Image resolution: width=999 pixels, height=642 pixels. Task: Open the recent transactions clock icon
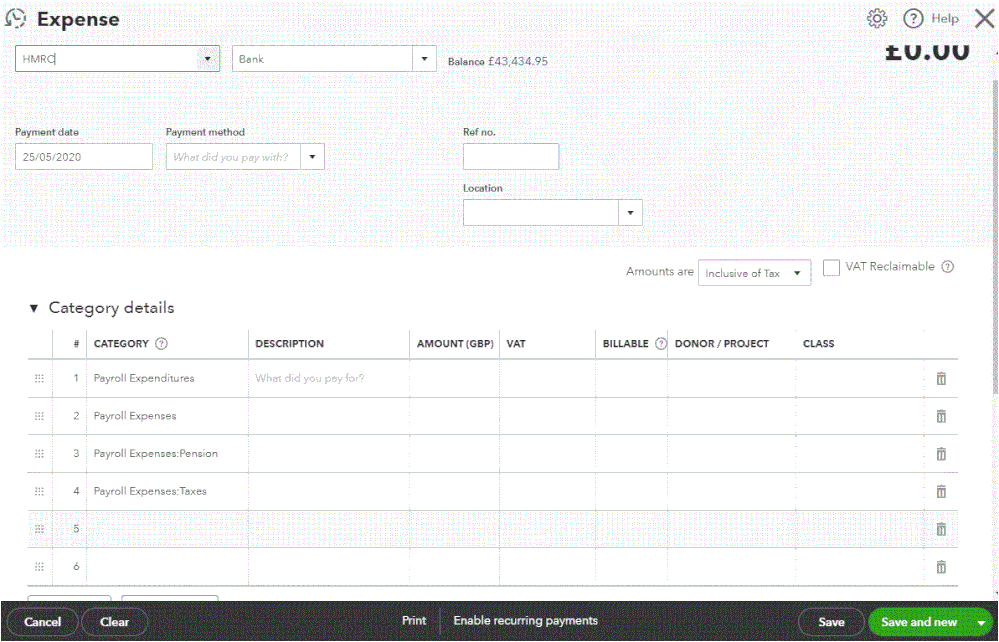(x=15, y=19)
